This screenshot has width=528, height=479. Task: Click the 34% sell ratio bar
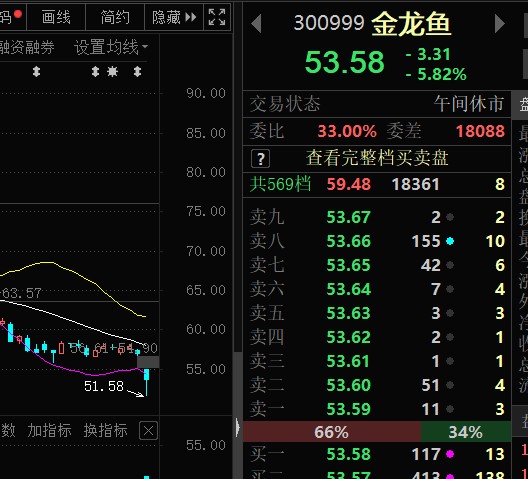click(466, 432)
